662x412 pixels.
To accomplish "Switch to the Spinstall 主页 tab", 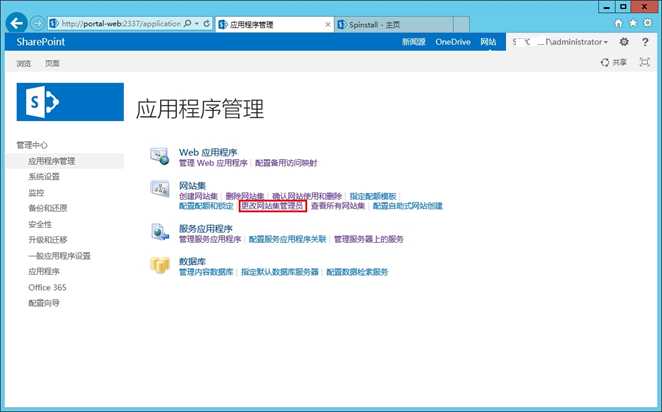I will (x=394, y=24).
